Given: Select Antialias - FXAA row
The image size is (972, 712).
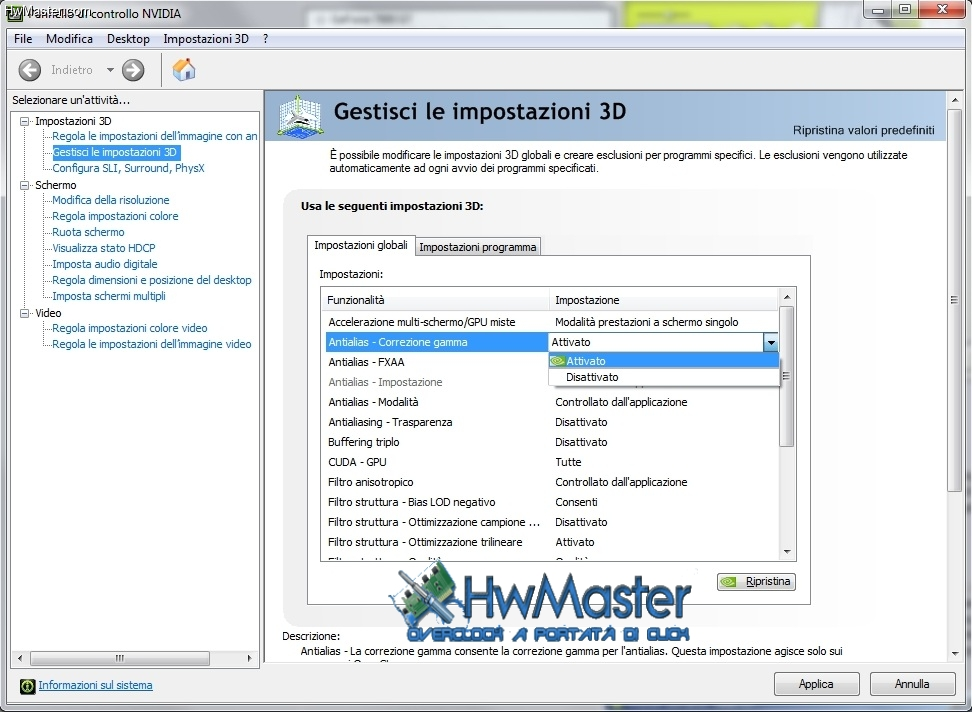Looking at the screenshot, I should (436, 363).
